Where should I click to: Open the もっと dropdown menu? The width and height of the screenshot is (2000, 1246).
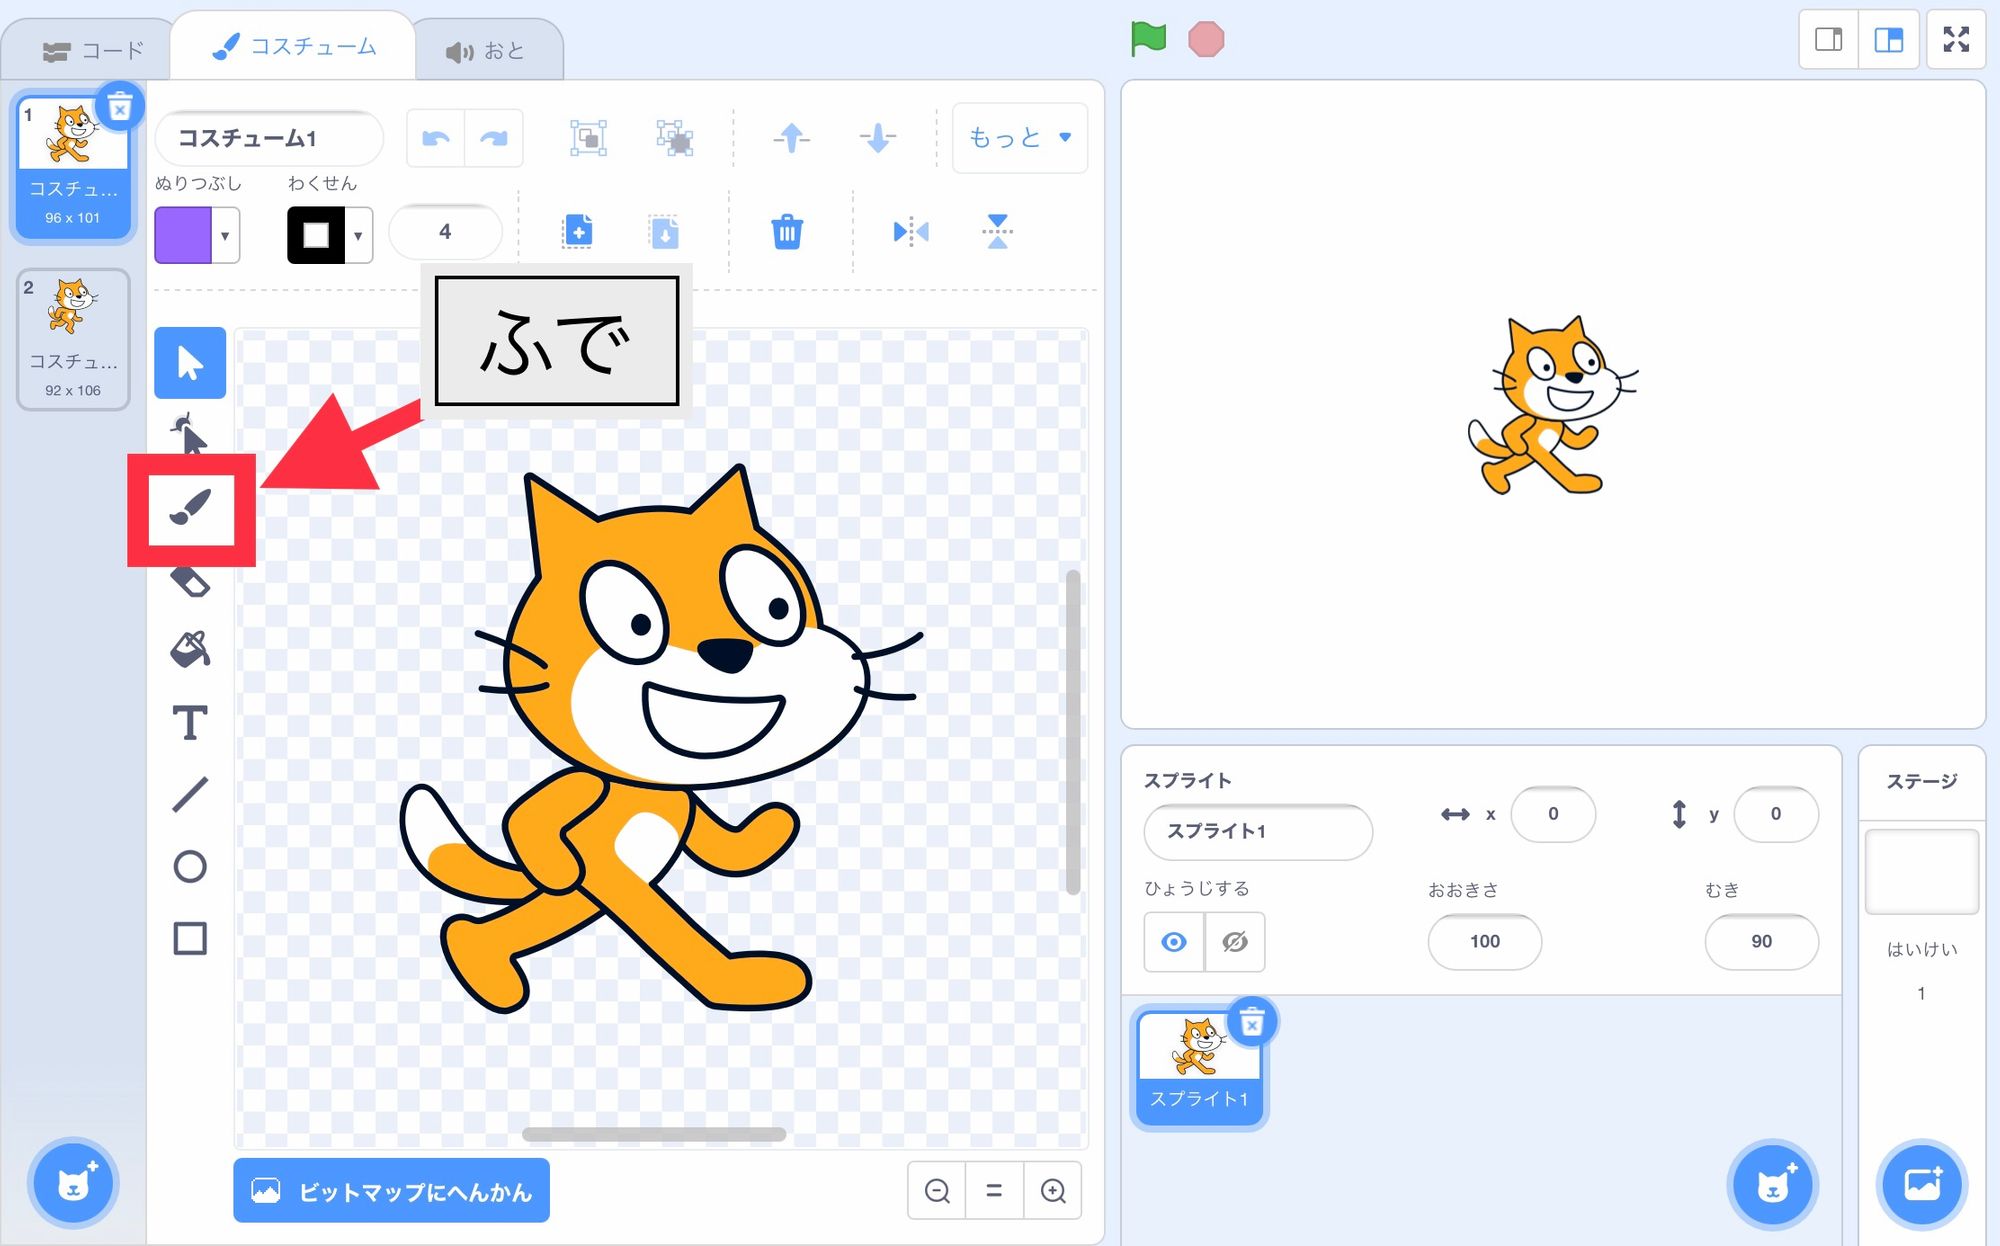[x=1020, y=138]
